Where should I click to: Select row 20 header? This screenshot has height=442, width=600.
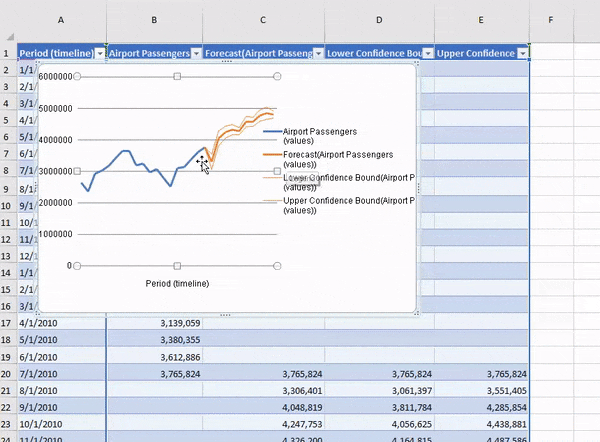(6, 374)
